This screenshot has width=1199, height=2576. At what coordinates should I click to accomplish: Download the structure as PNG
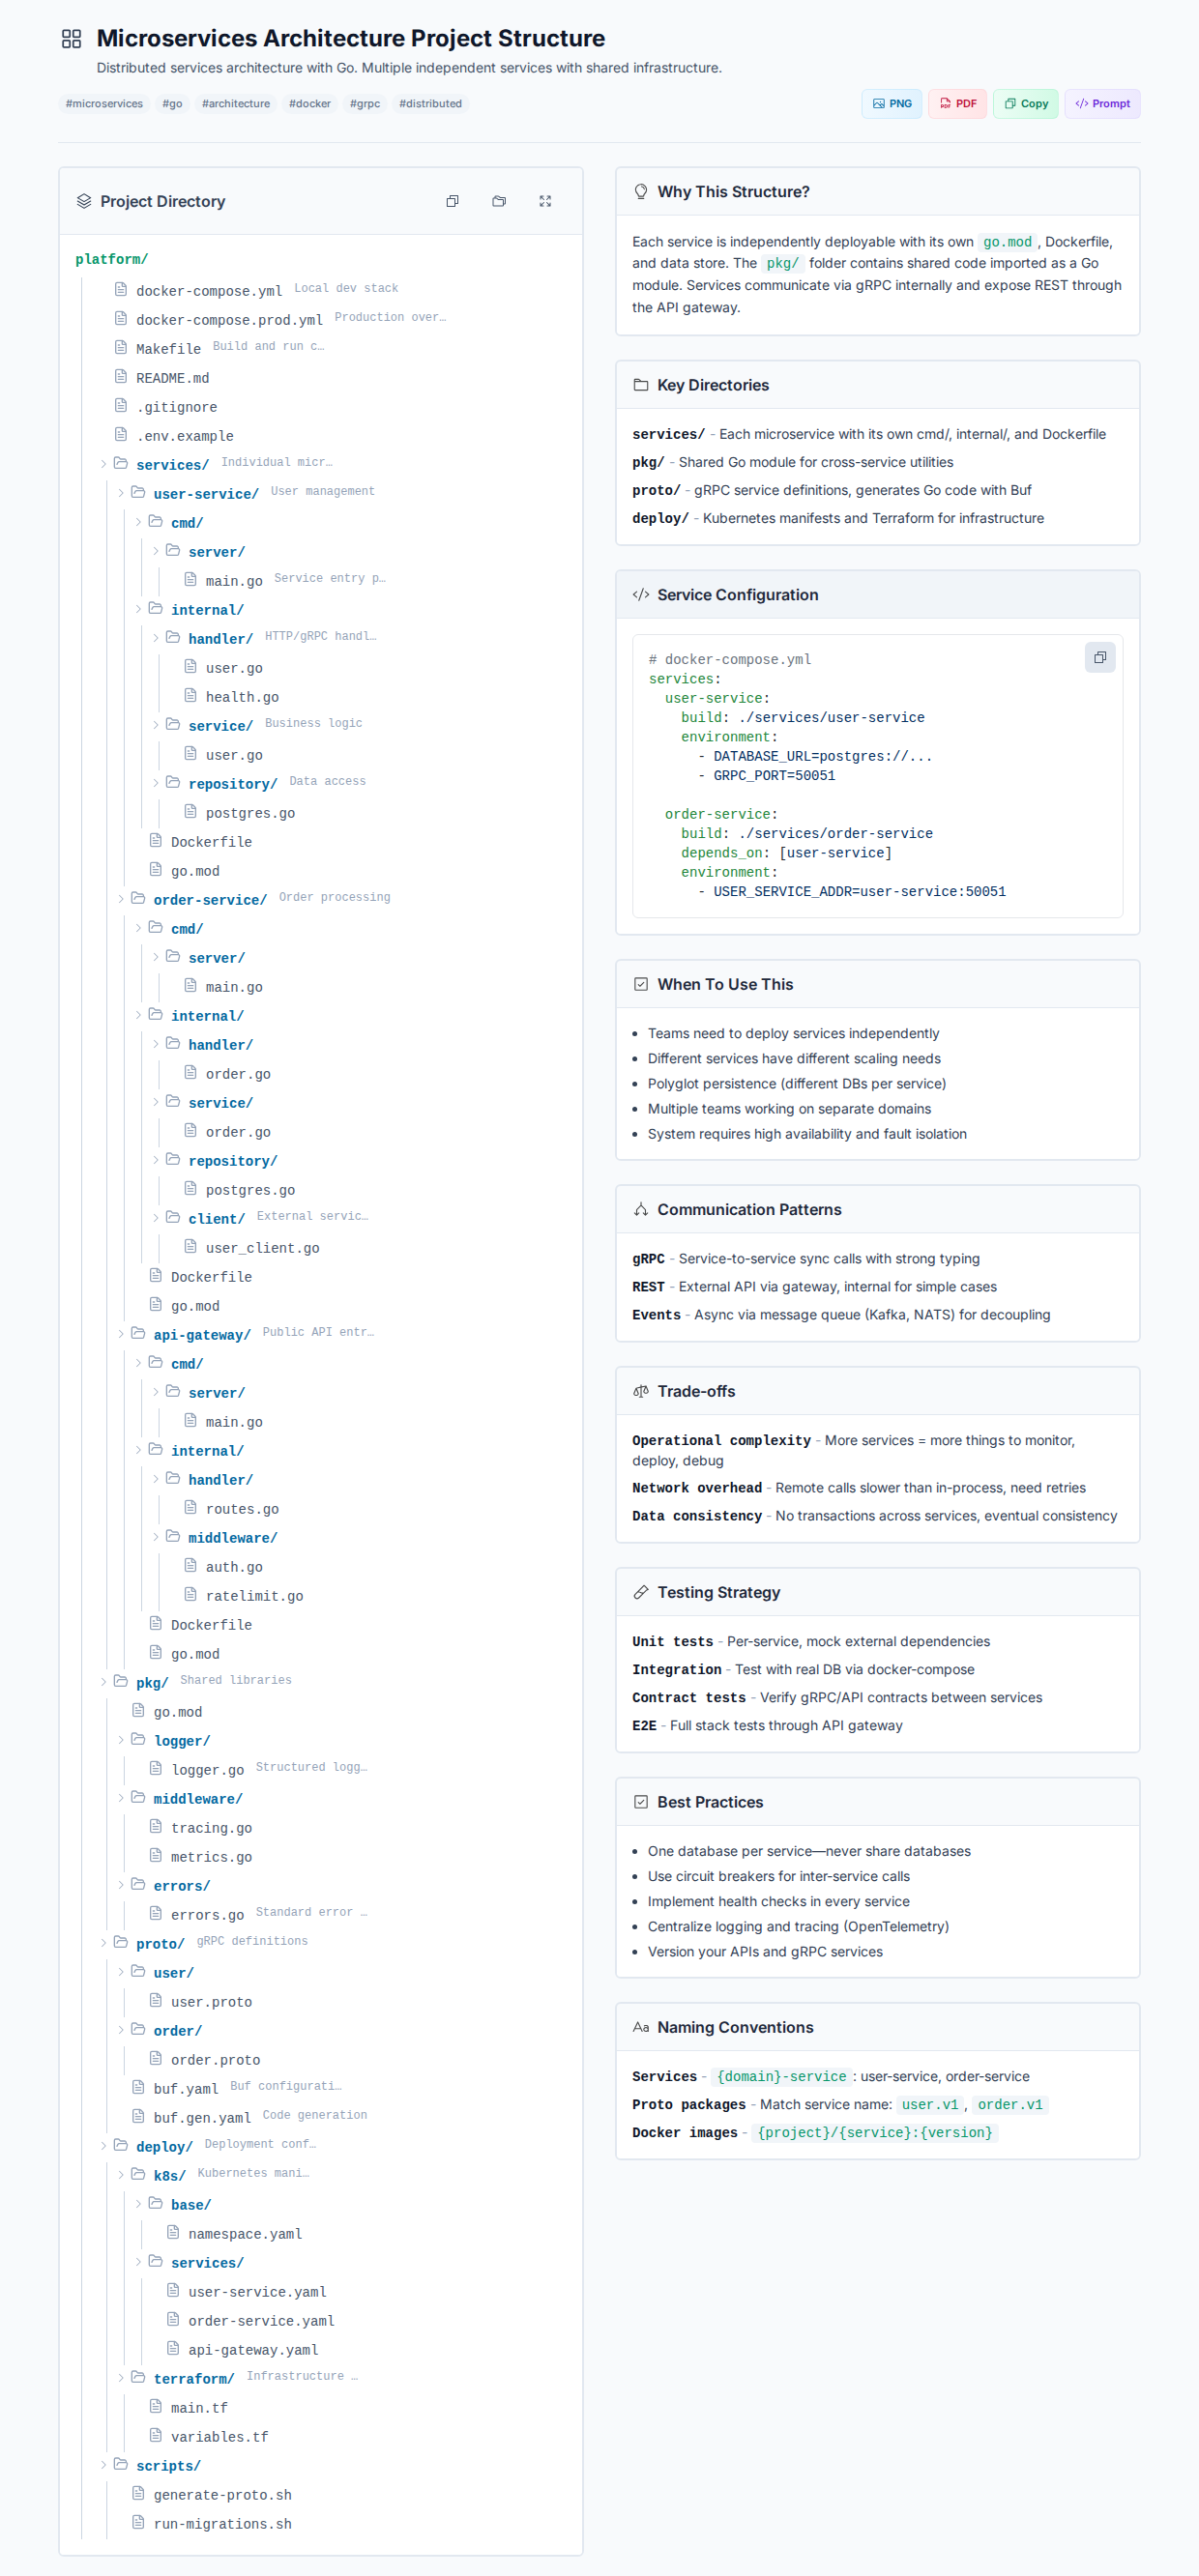[x=891, y=104]
